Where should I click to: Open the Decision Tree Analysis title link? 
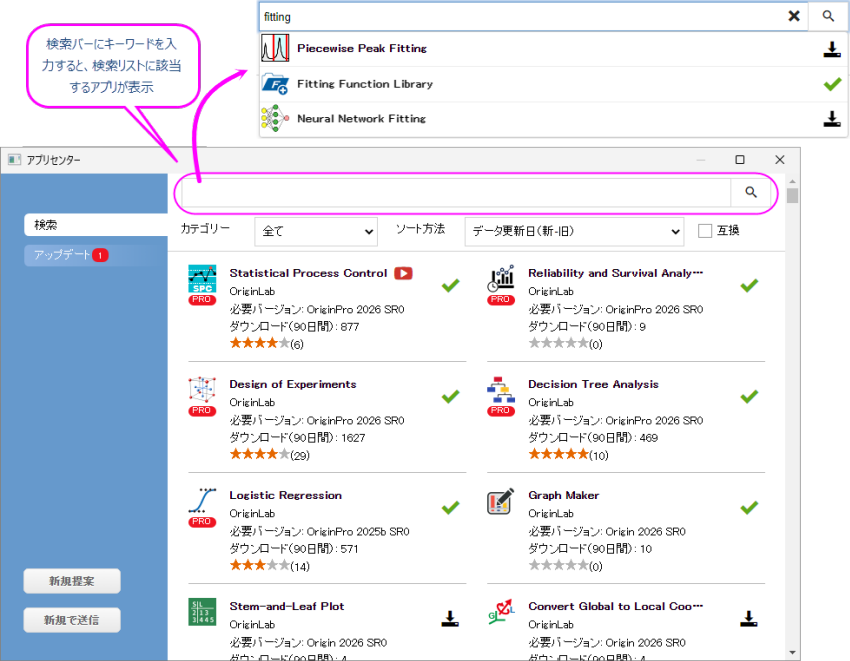[x=594, y=384]
